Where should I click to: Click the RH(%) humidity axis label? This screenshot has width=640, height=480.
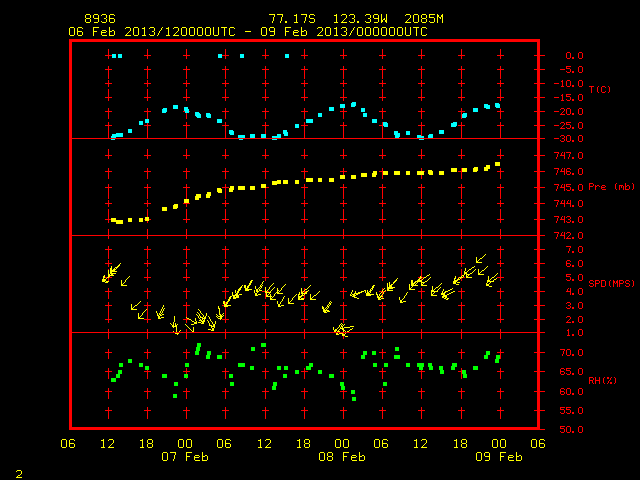[602, 380]
